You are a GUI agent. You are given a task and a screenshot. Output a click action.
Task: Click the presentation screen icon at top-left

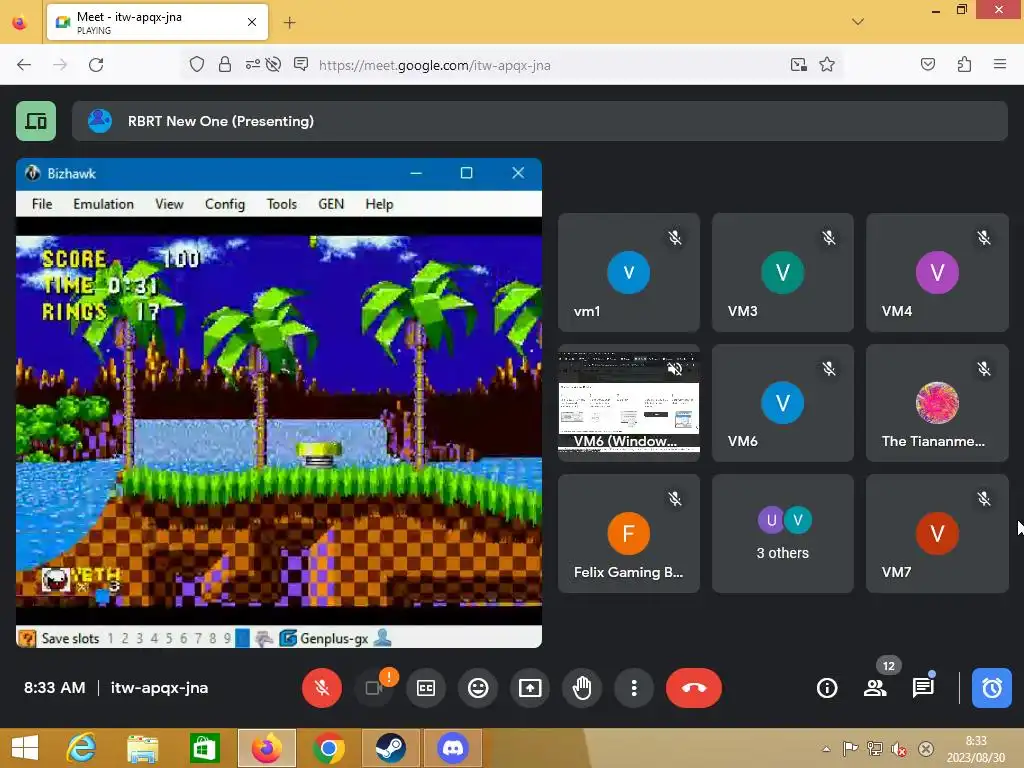36,121
